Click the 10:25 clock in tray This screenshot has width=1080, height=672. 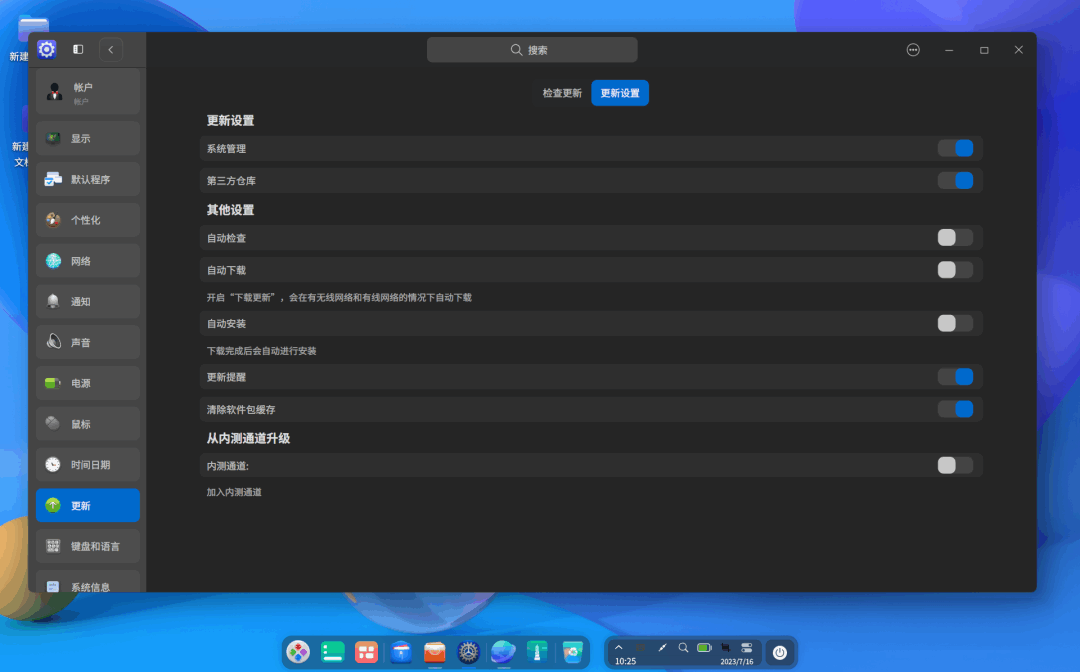tap(625, 662)
